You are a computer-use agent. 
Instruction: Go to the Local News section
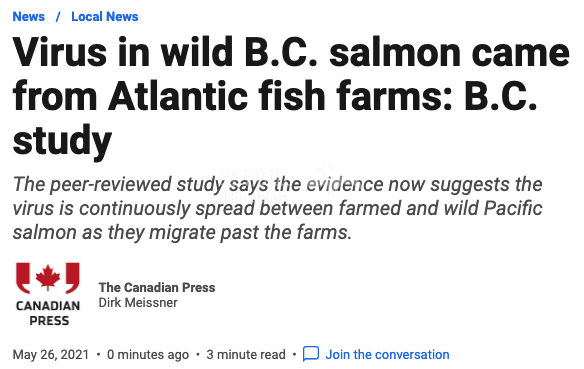[105, 17]
